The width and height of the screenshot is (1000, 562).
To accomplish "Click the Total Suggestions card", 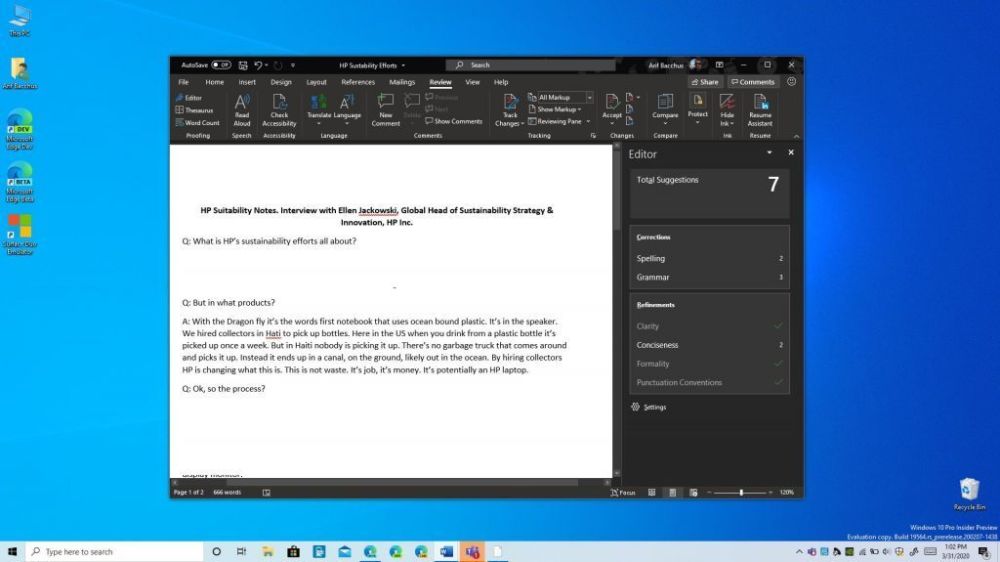I will tap(709, 194).
